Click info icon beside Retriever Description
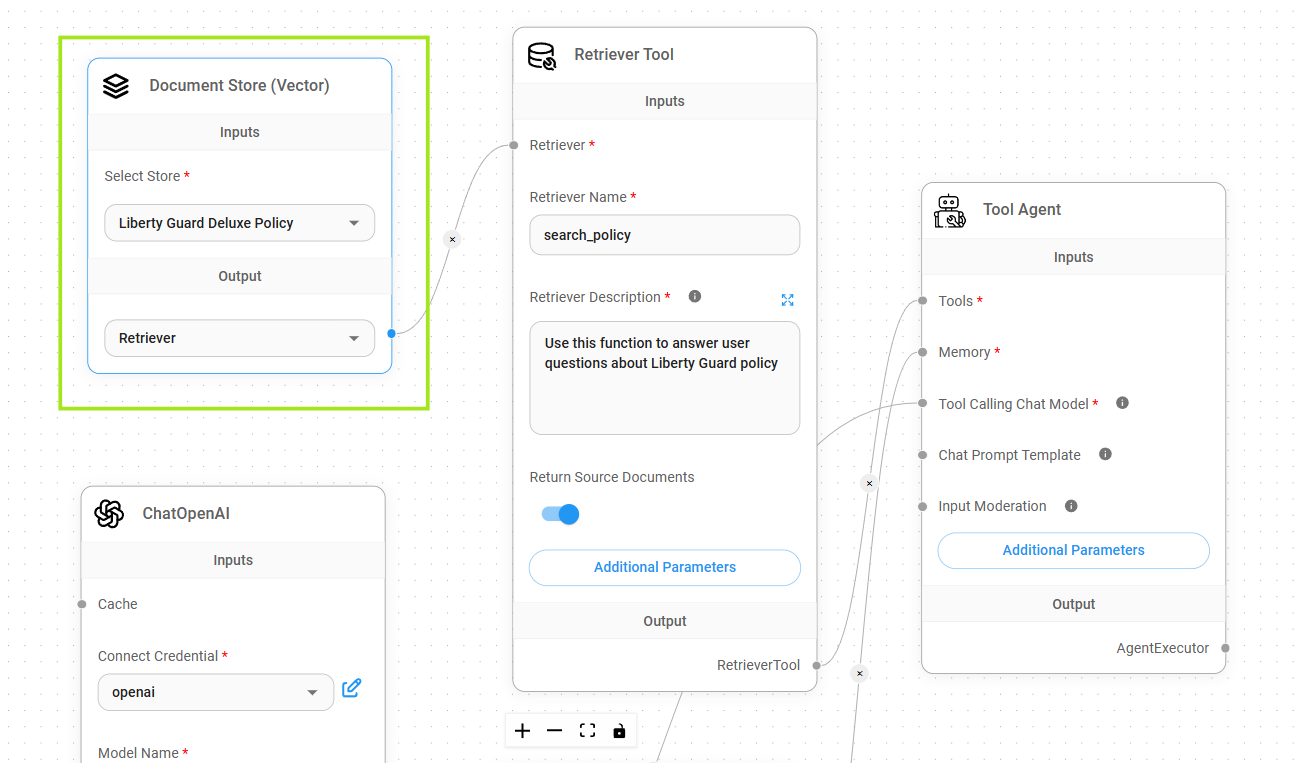The width and height of the screenshot is (1297, 763). [x=695, y=297]
